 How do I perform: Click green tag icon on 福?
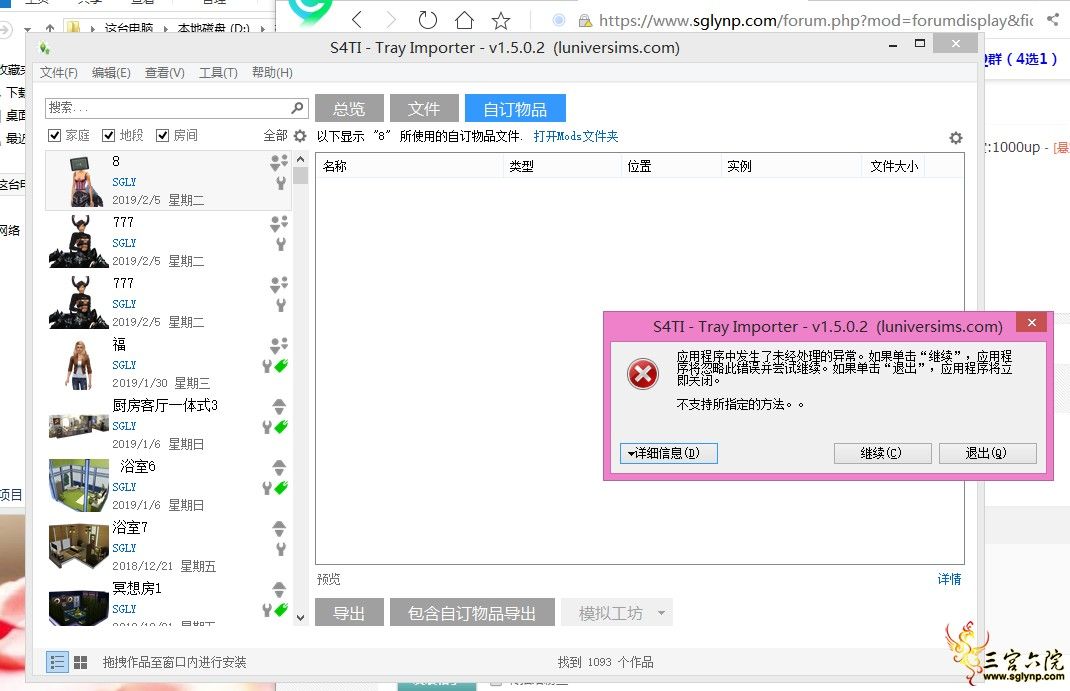281,366
